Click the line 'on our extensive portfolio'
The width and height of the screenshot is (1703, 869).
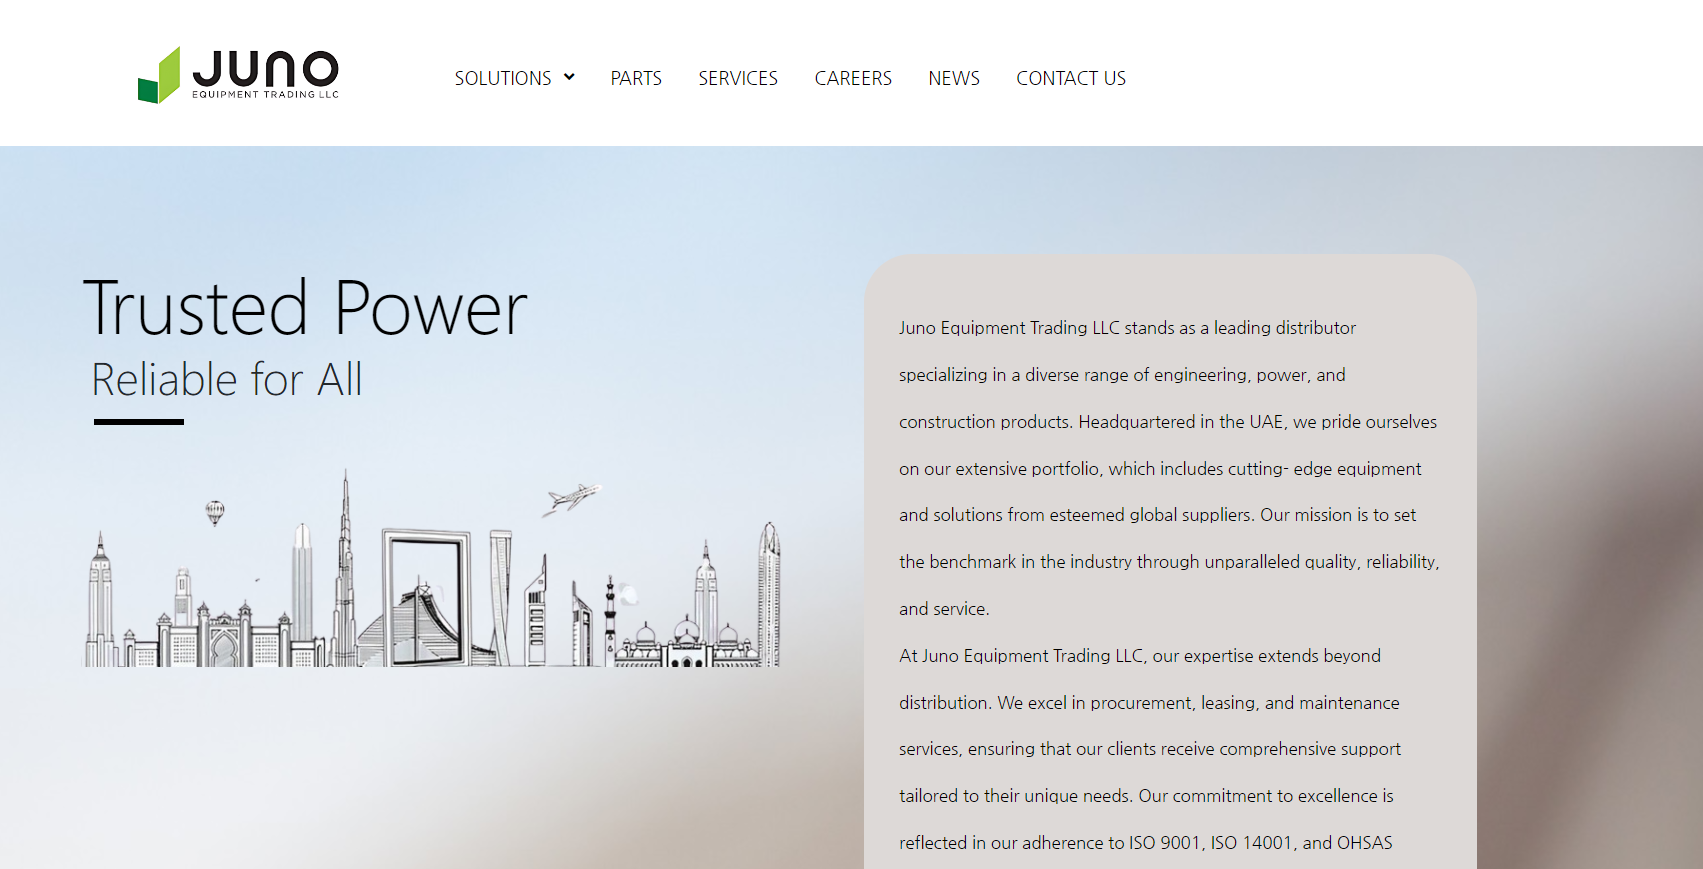pyautogui.click(x=1160, y=469)
